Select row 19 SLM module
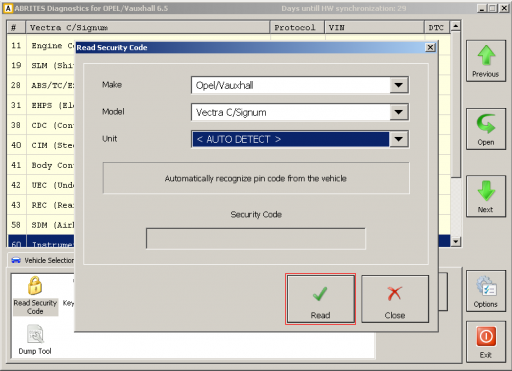Screen dimensions: 512x371 click(41, 65)
